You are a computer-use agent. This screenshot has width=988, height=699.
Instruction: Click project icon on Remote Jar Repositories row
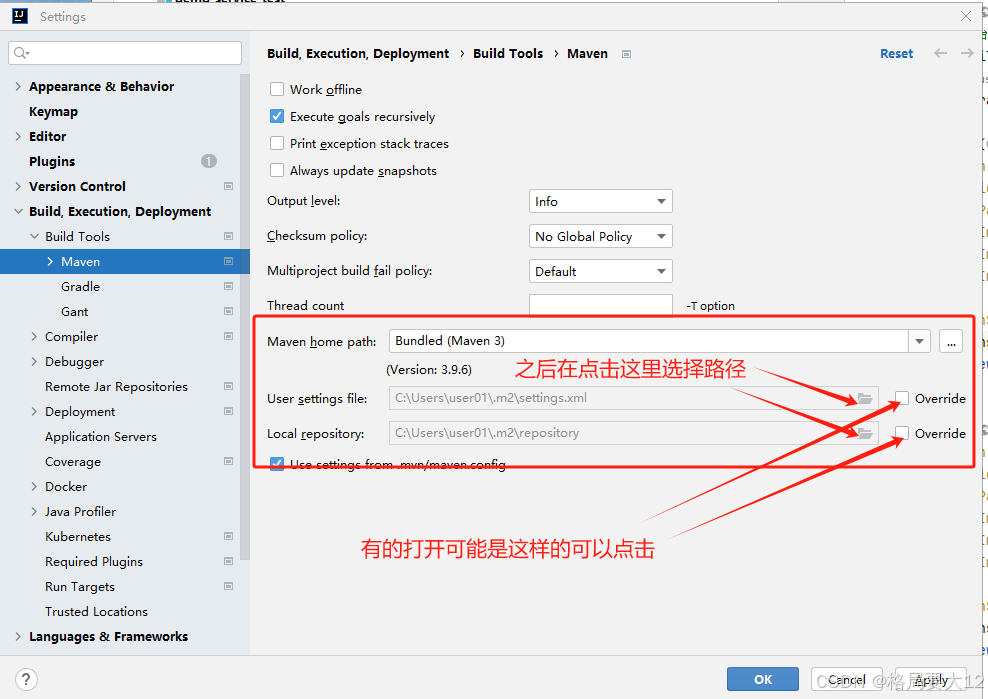pos(229,386)
